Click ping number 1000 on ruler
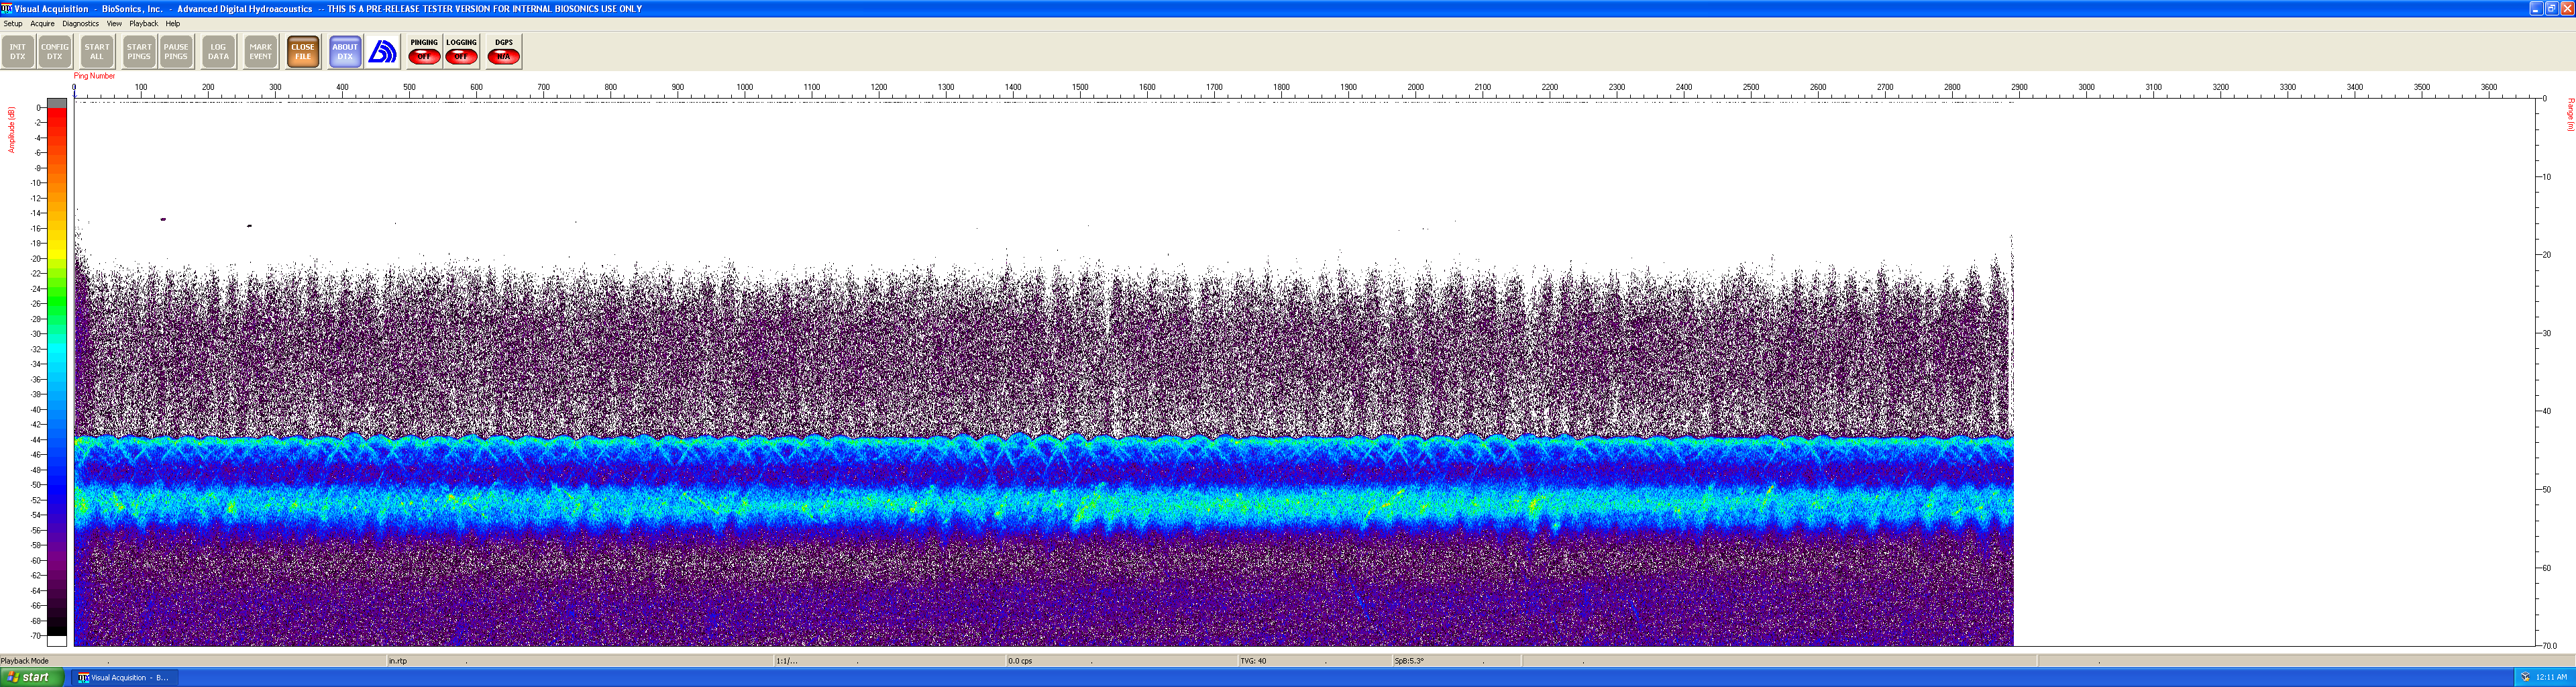The image size is (2576, 687). (745, 87)
